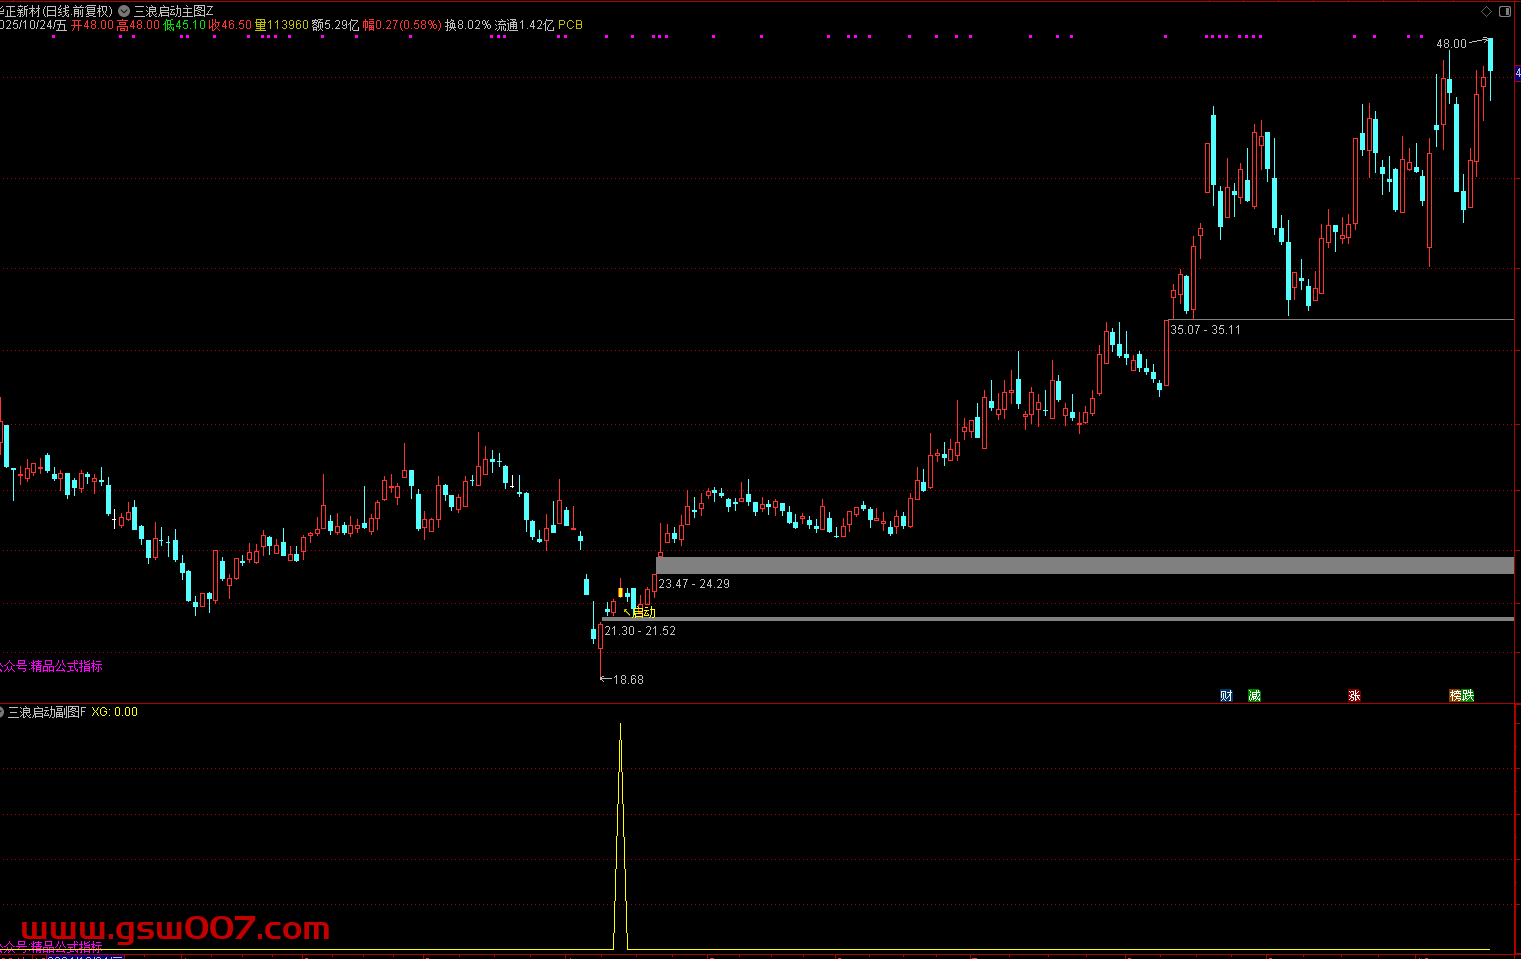Open the www.gsw007.com watermark link
Viewport: 1521px width, 959px height.
(175, 929)
